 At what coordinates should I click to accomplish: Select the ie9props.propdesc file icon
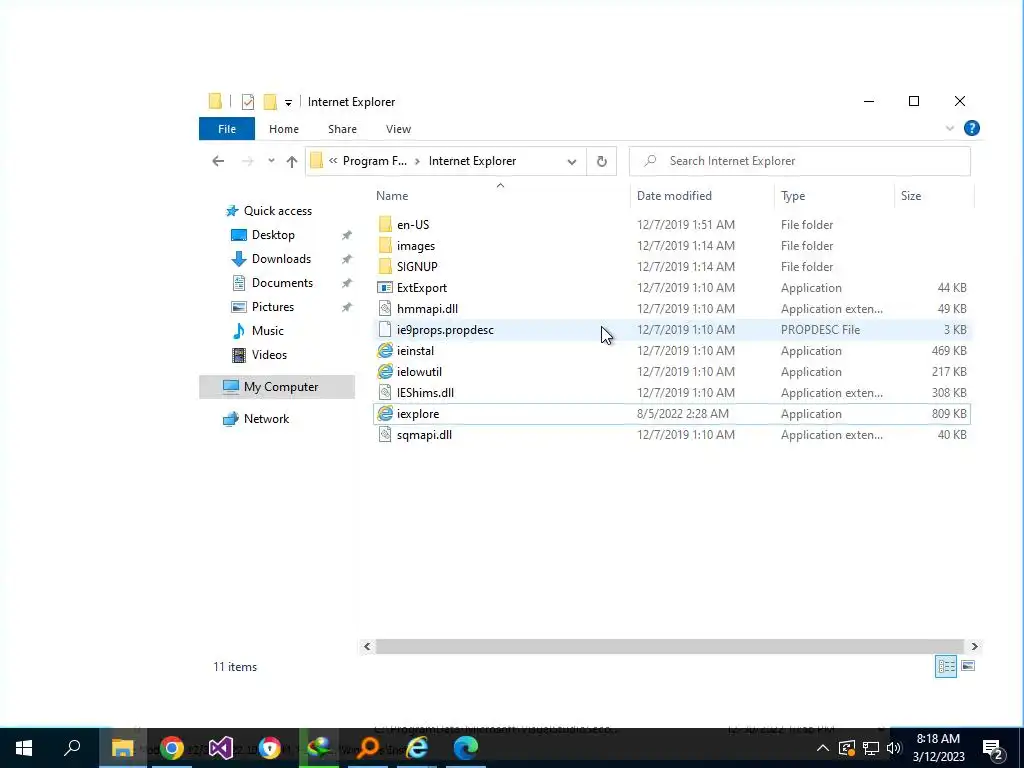click(385, 330)
